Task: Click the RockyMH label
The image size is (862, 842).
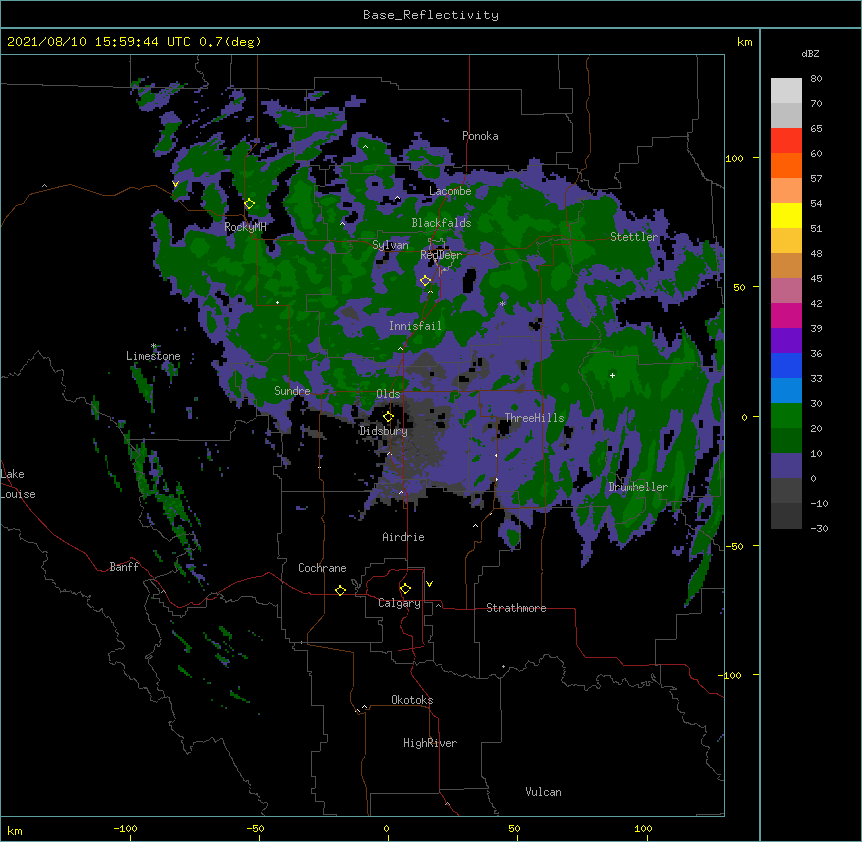Action: (245, 227)
